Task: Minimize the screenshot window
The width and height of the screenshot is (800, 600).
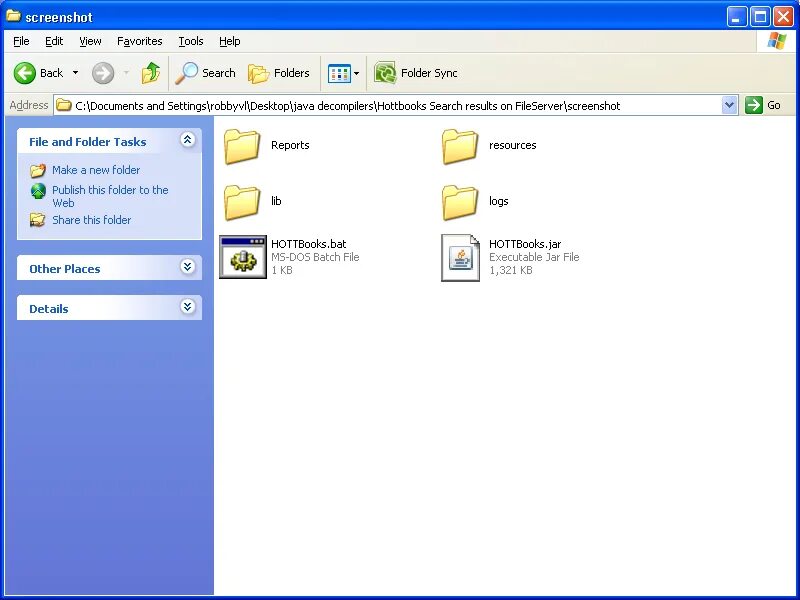Action: coord(736,17)
